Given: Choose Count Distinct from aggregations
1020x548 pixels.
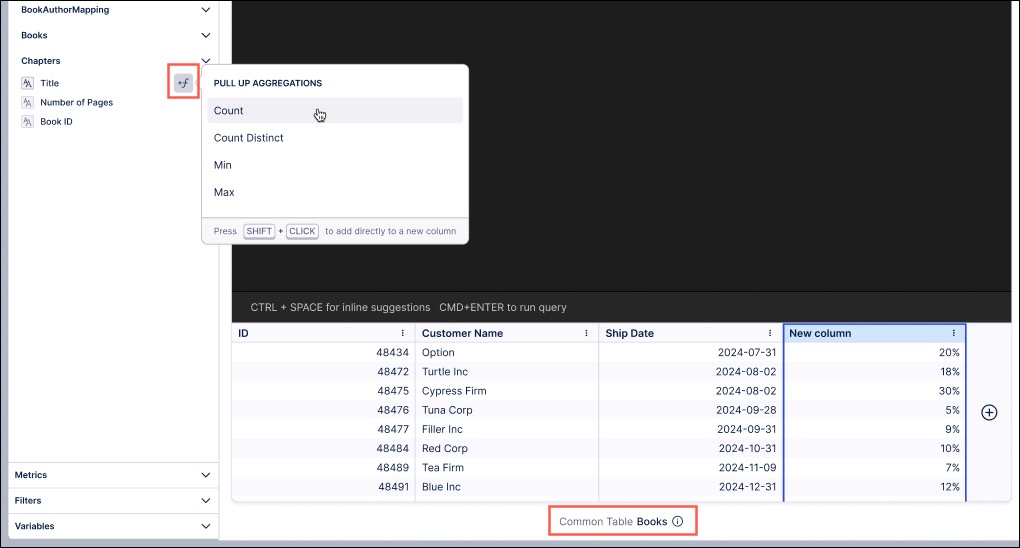Looking at the screenshot, I should point(249,138).
